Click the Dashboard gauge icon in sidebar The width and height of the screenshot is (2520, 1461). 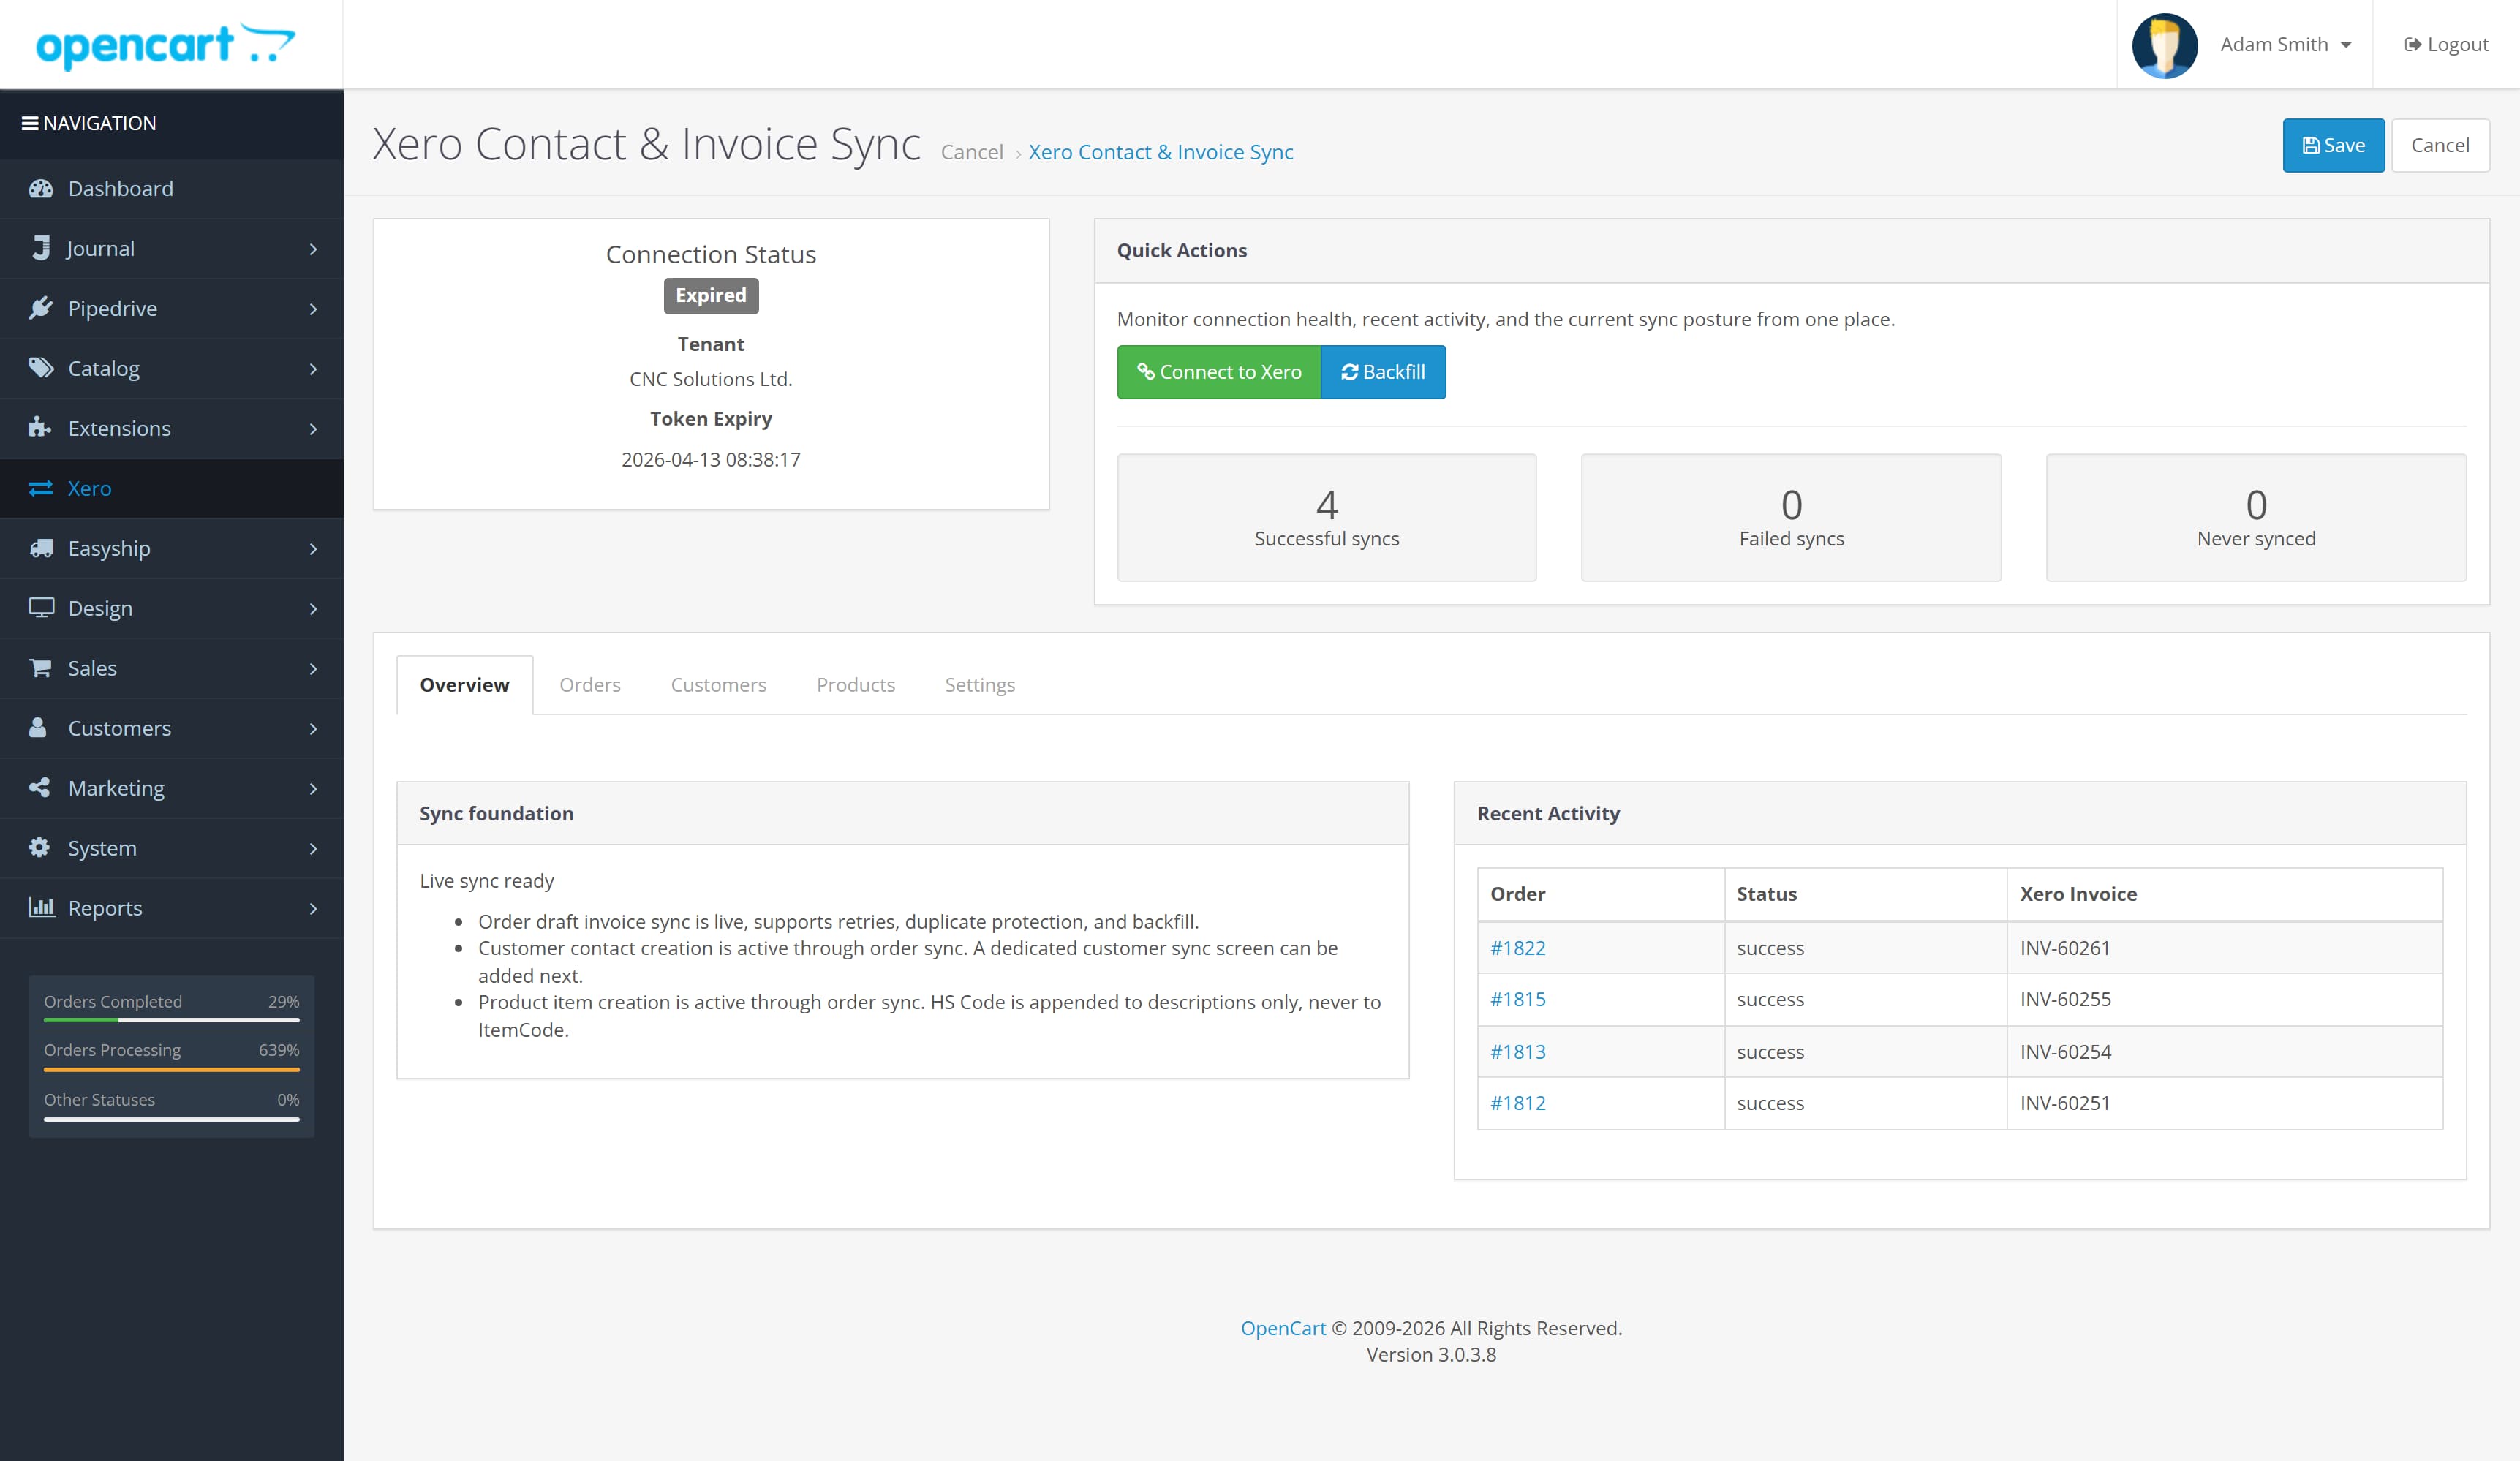41,189
